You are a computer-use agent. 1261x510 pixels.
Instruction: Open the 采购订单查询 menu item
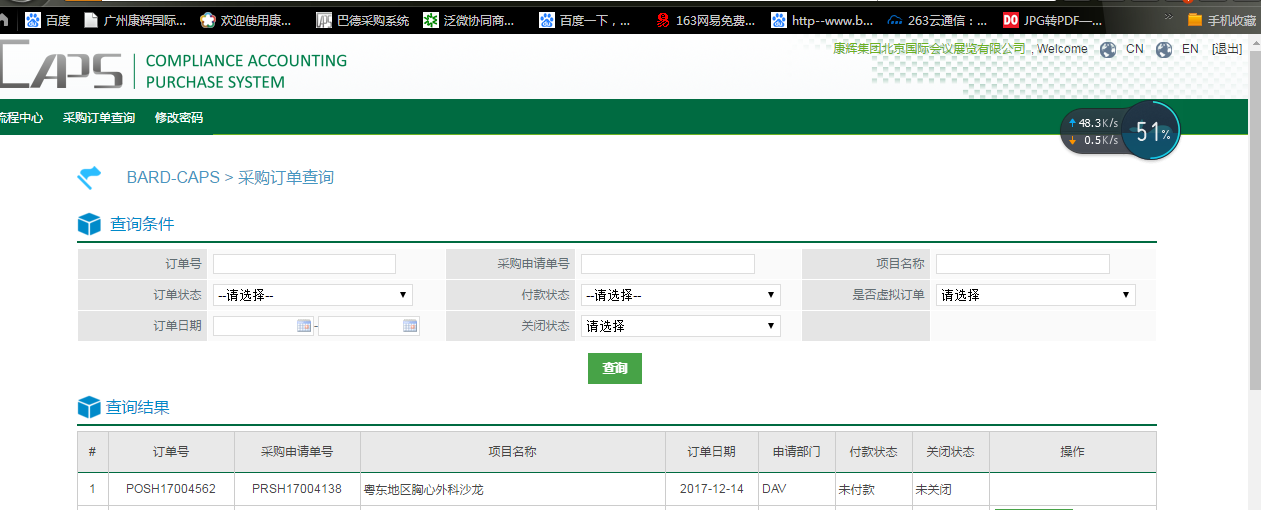pos(98,118)
